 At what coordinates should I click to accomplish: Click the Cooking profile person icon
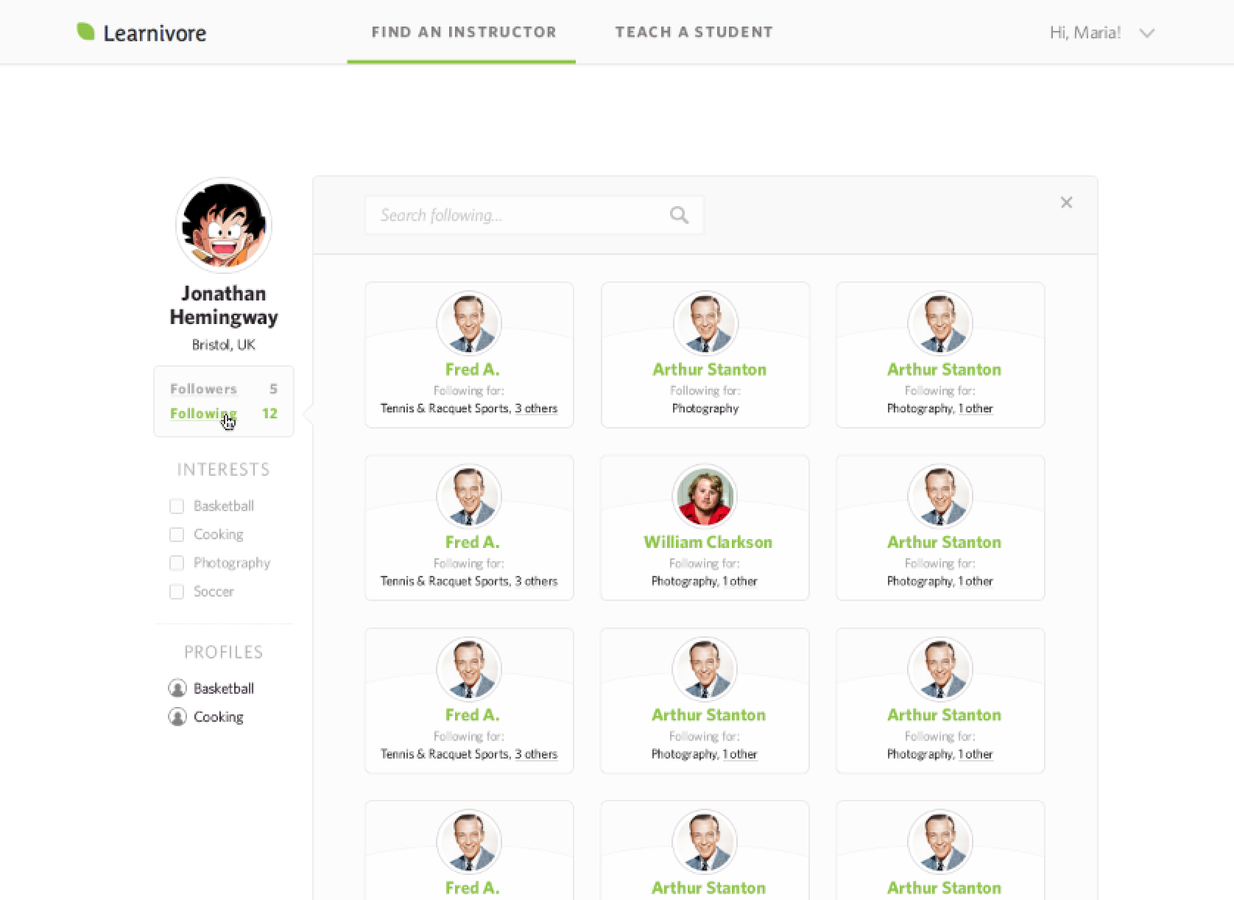[x=178, y=717]
